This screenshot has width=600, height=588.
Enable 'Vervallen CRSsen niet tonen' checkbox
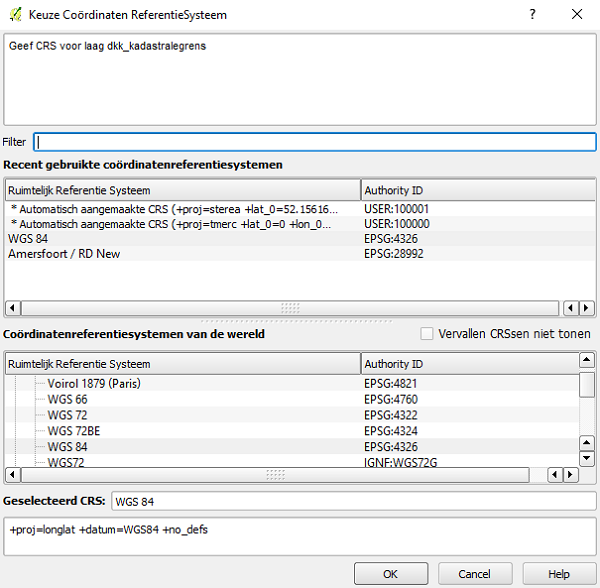coord(428,334)
